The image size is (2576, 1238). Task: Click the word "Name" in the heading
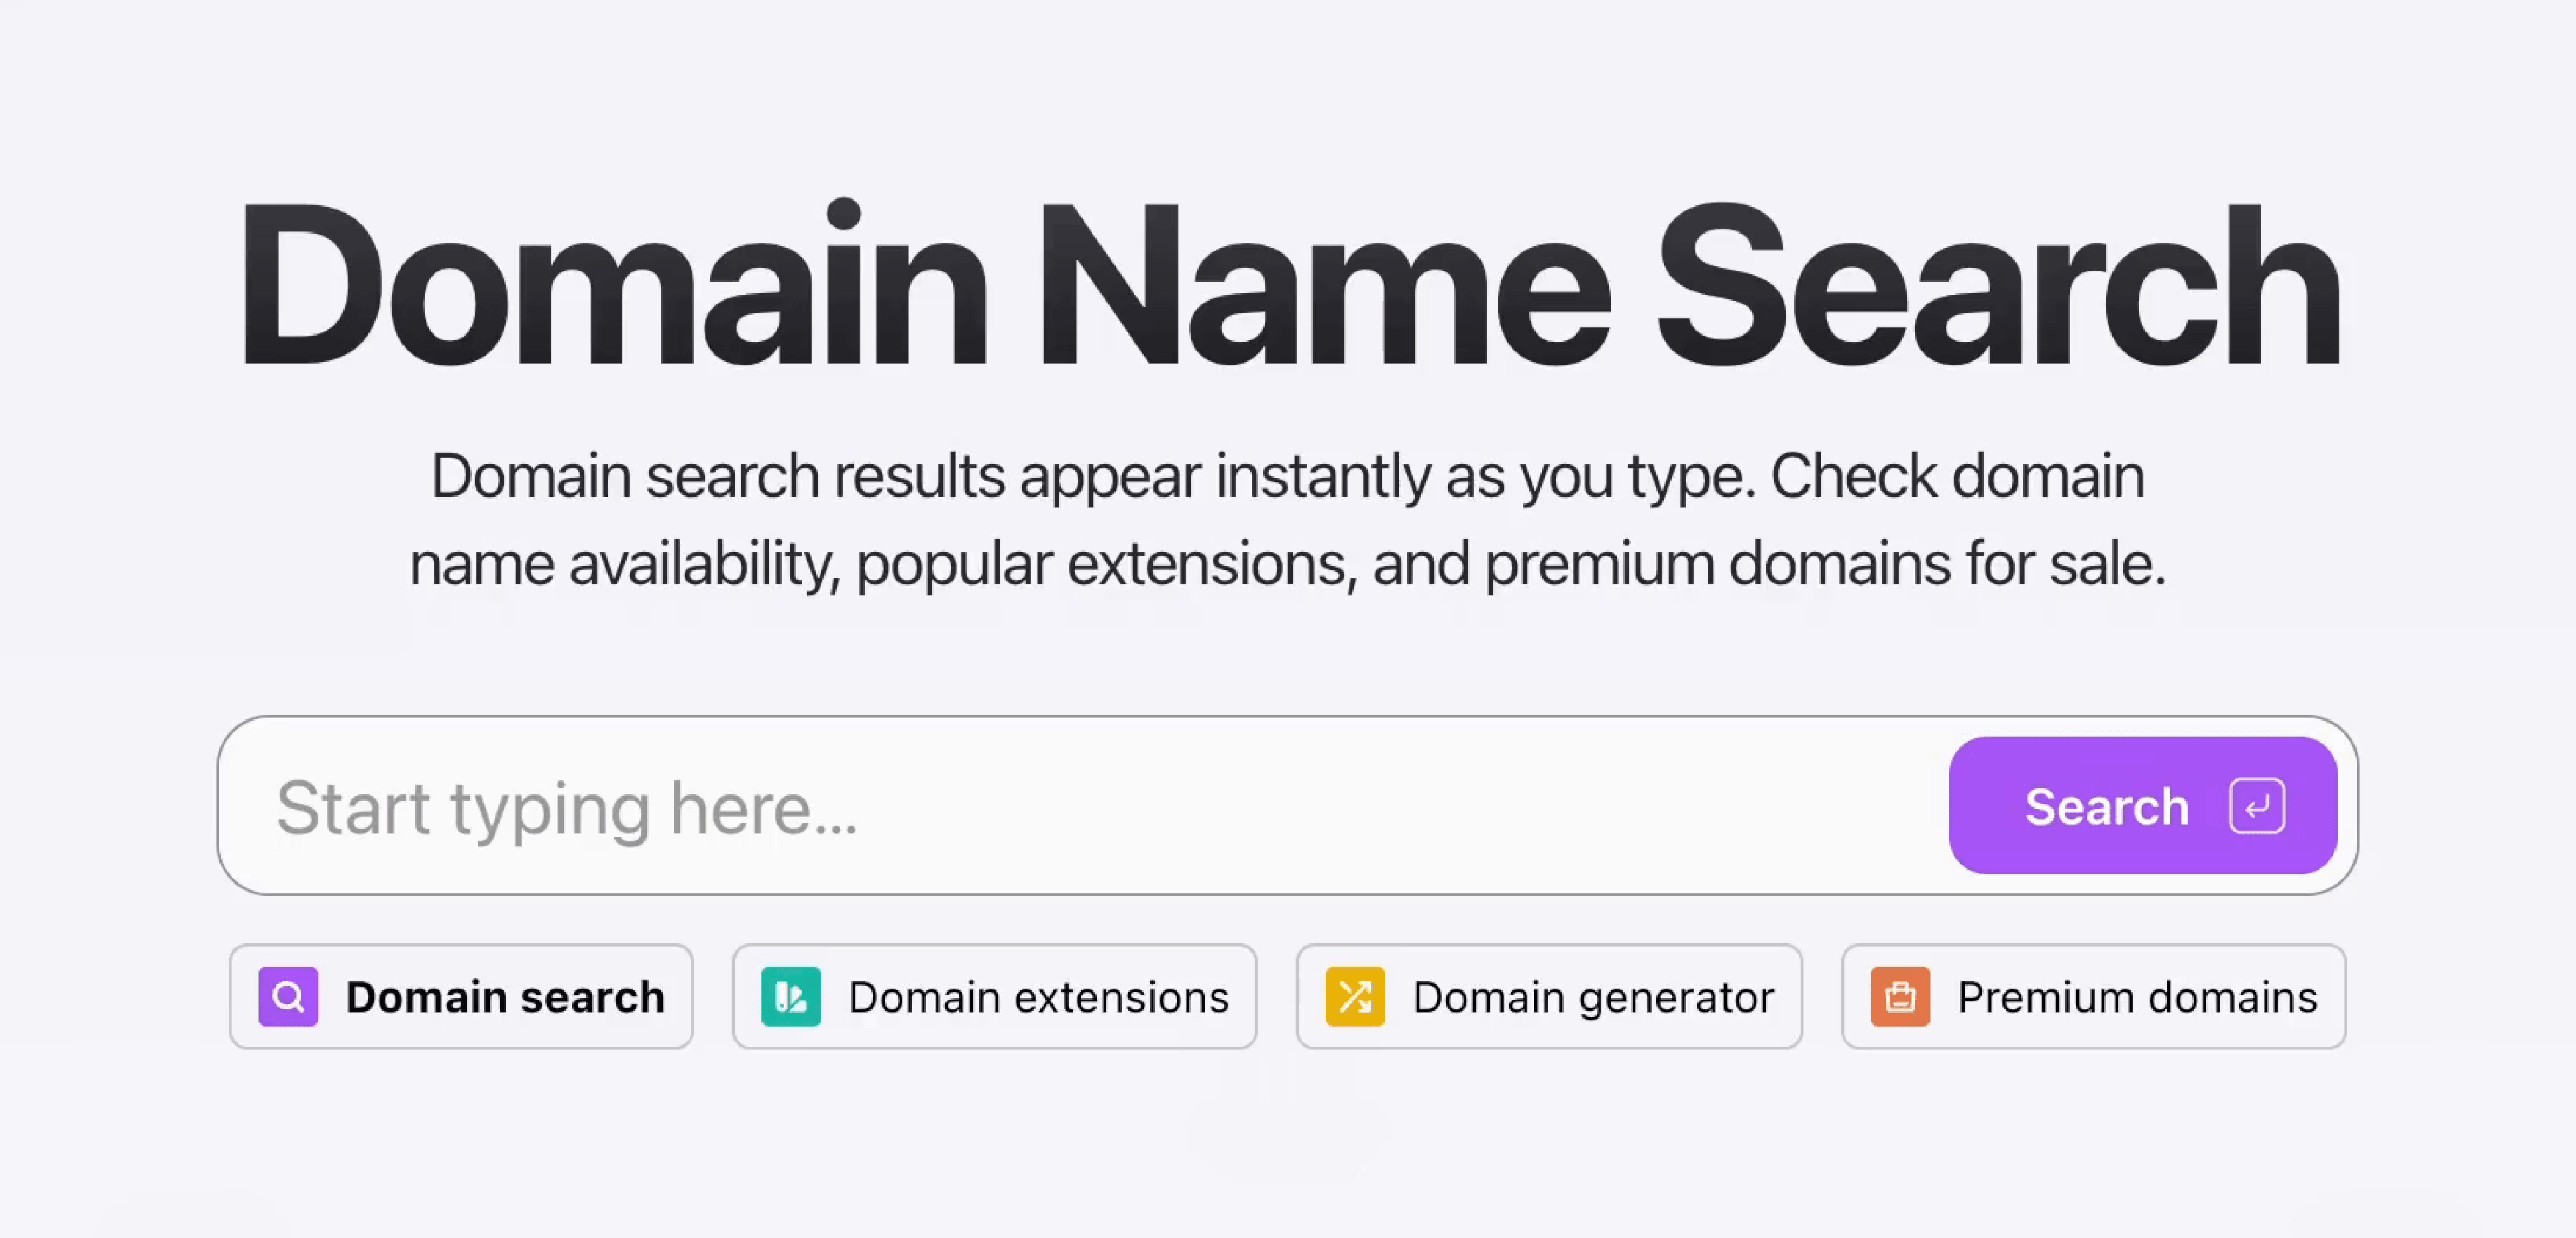1324,285
